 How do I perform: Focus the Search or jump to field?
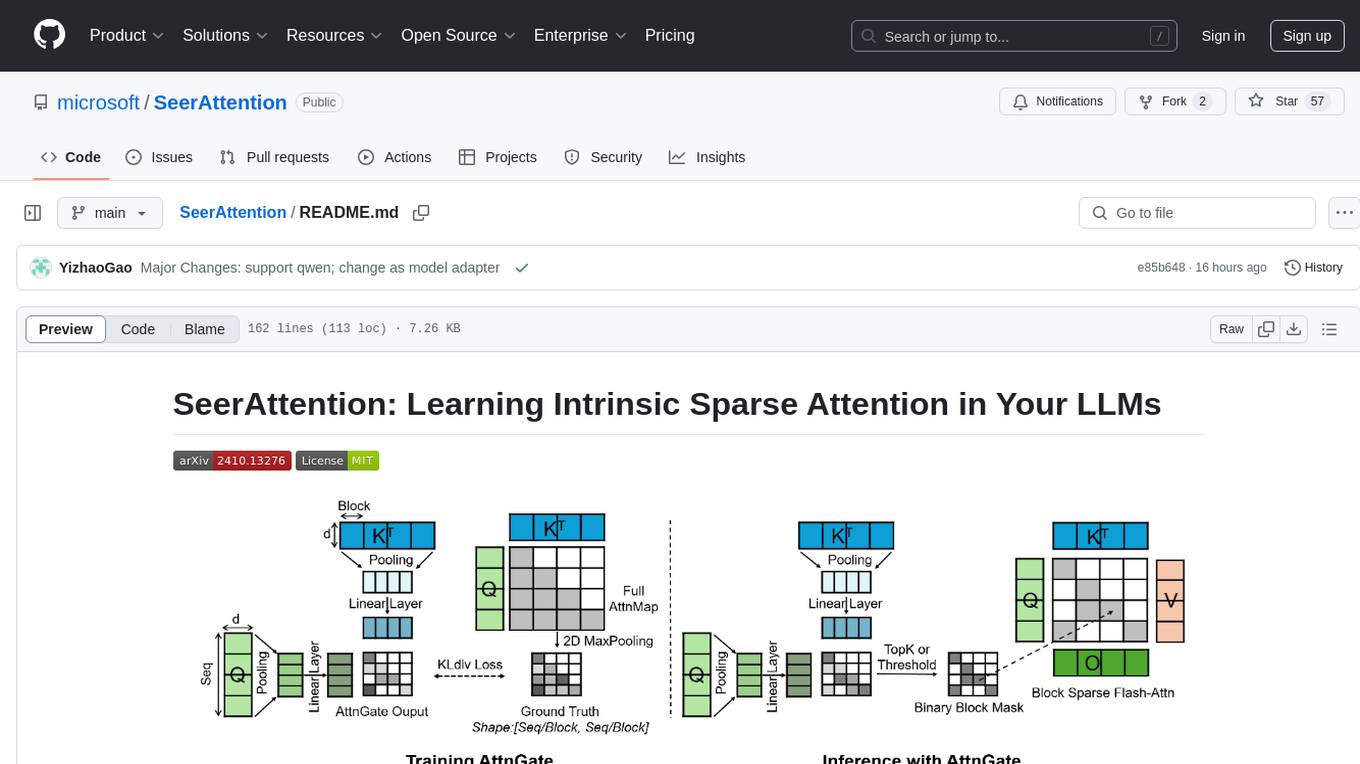(x=1016, y=36)
